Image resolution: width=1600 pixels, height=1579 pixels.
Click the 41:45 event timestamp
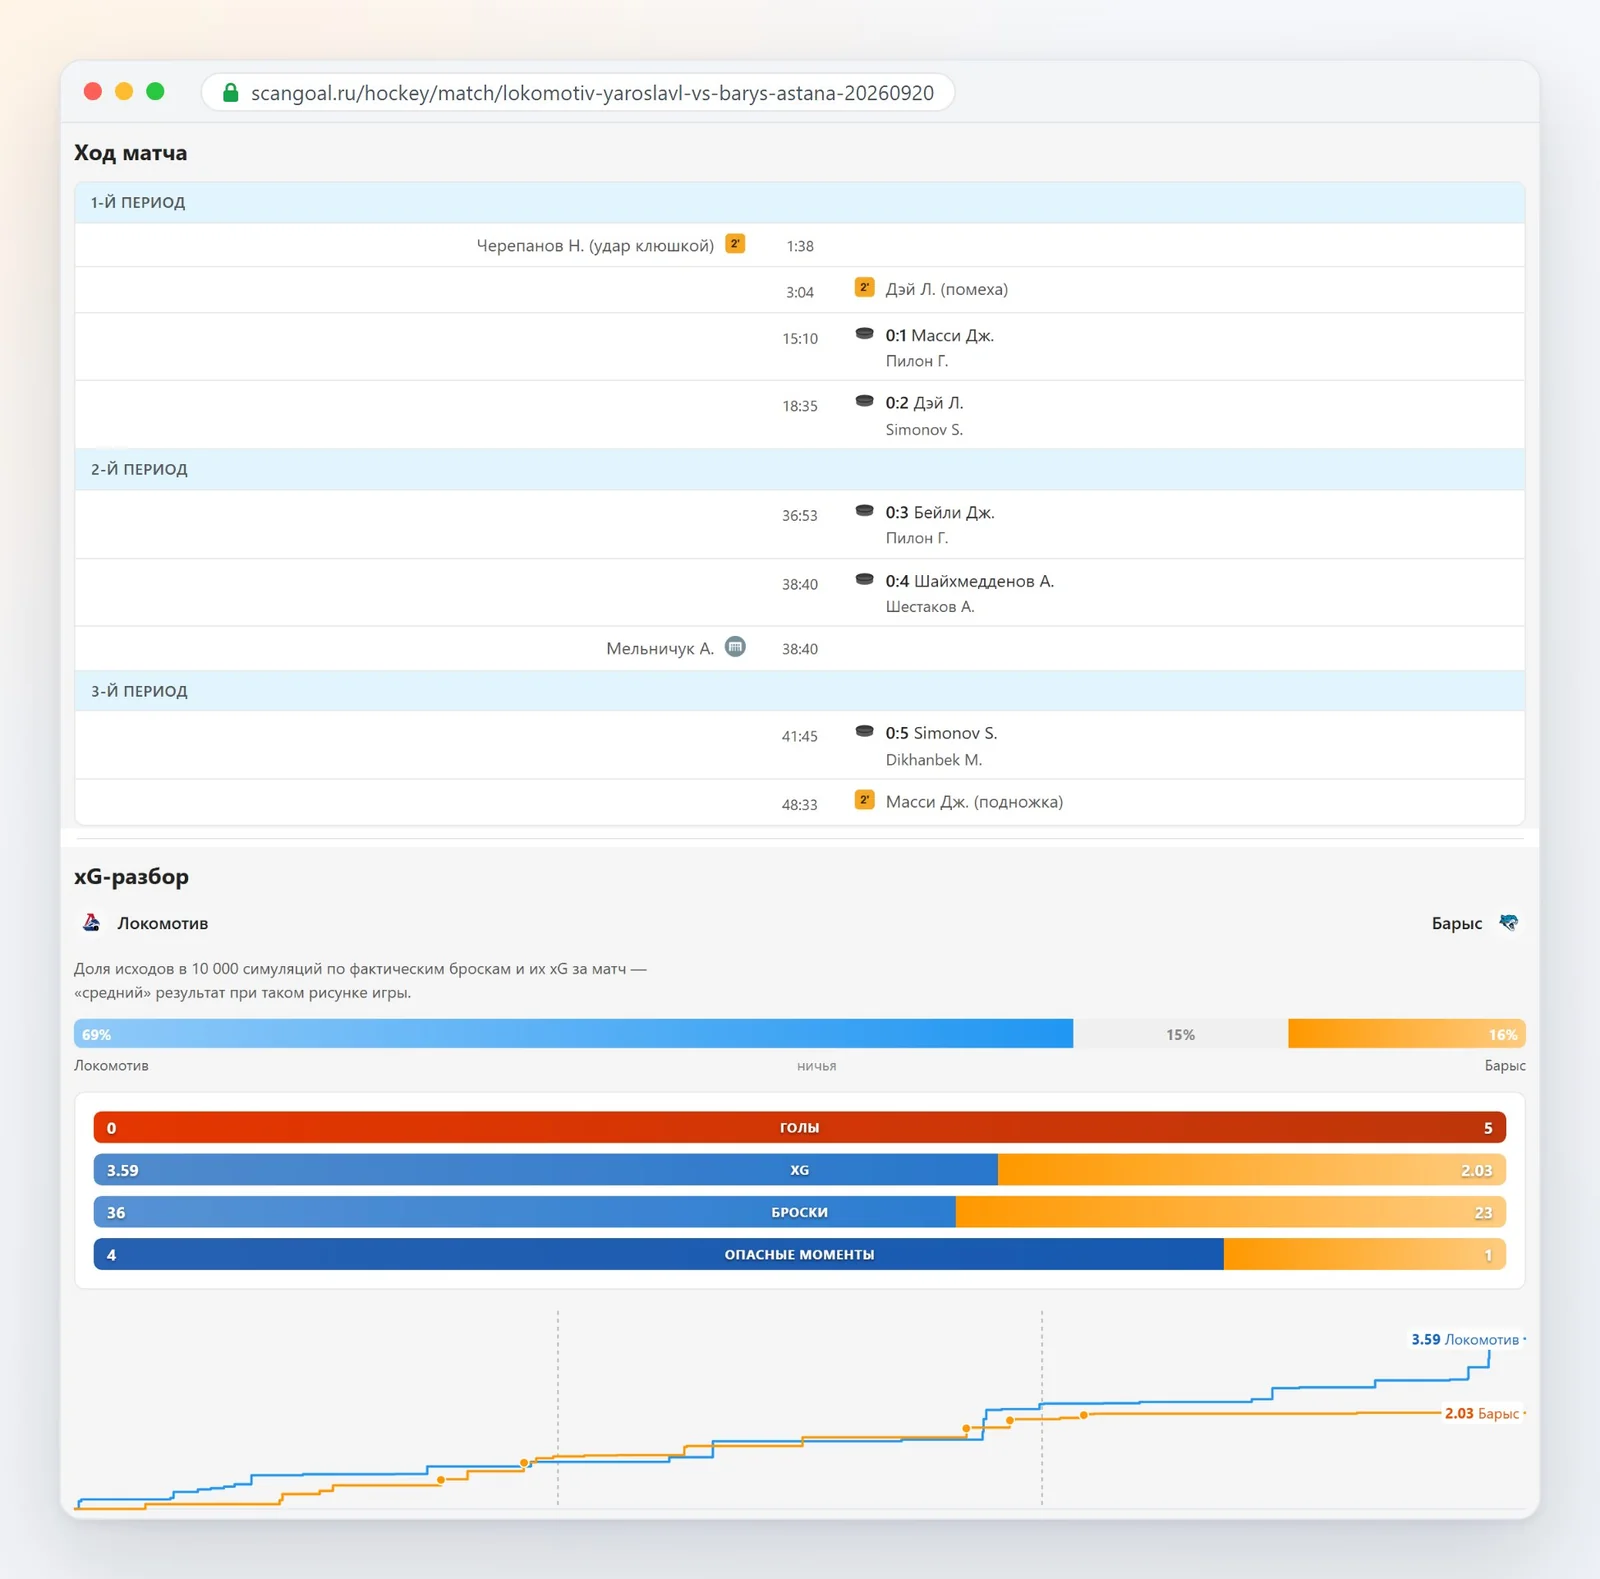tap(800, 737)
